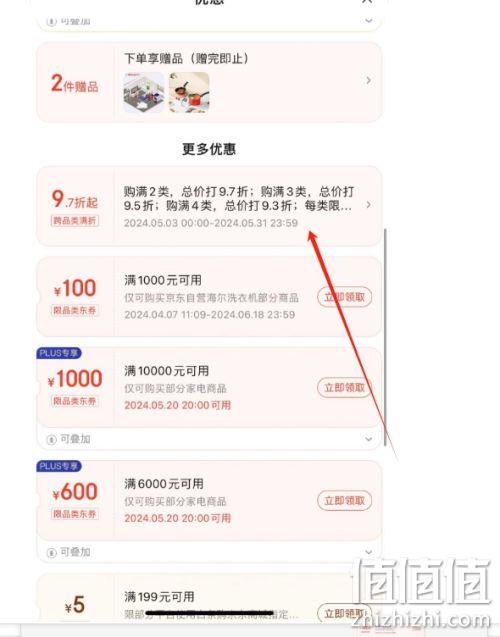Claim the ¥600 PLUS coupon
The height and width of the screenshot is (637, 500).
(344, 500)
